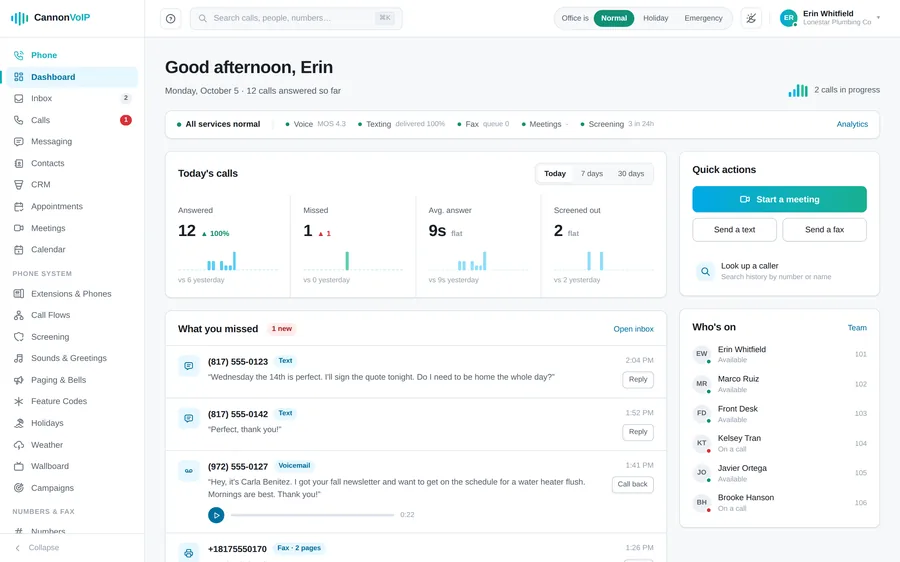Viewport: 900px width, 562px height.
Task: Play the Carla Benitez voicemail
Action: pyautogui.click(x=216, y=515)
